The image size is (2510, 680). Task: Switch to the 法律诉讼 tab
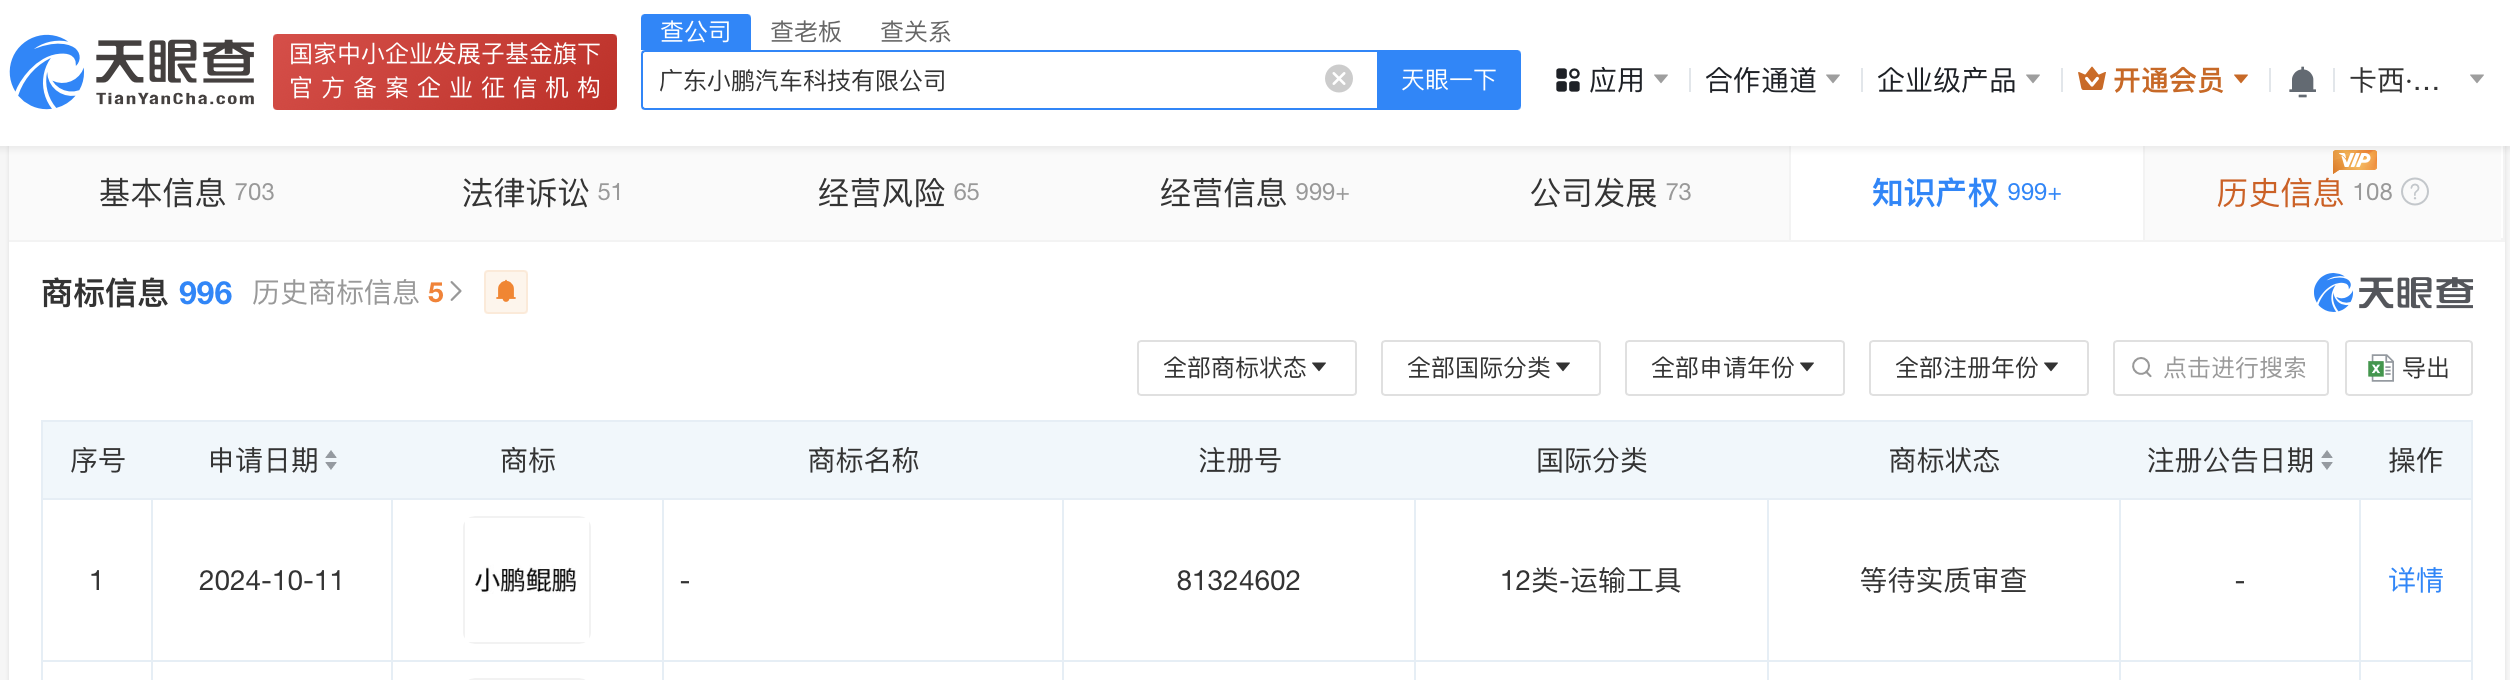click(x=541, y=193)
